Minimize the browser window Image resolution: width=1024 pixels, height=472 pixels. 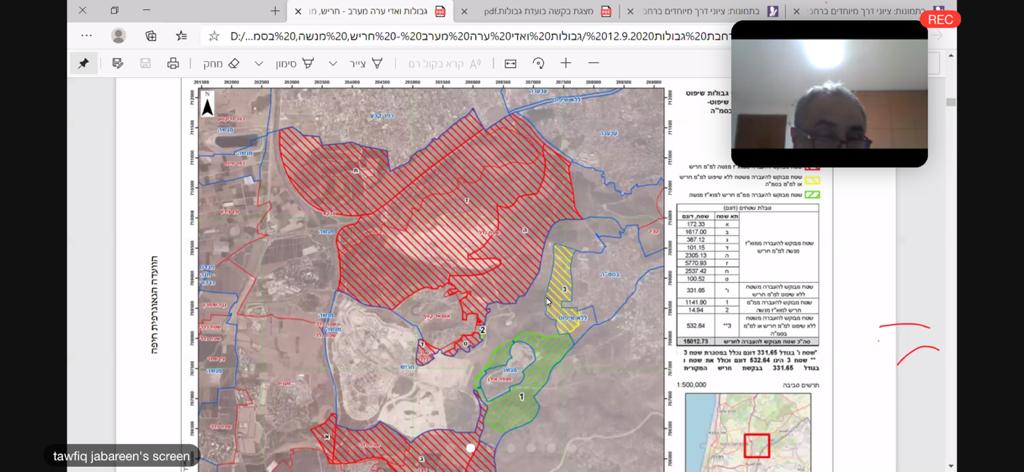click(146, 11)
